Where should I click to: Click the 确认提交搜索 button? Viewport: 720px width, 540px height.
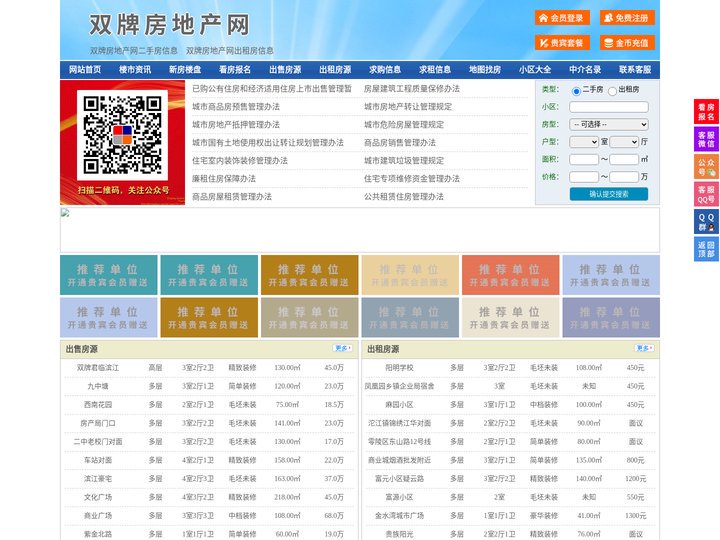609,194
